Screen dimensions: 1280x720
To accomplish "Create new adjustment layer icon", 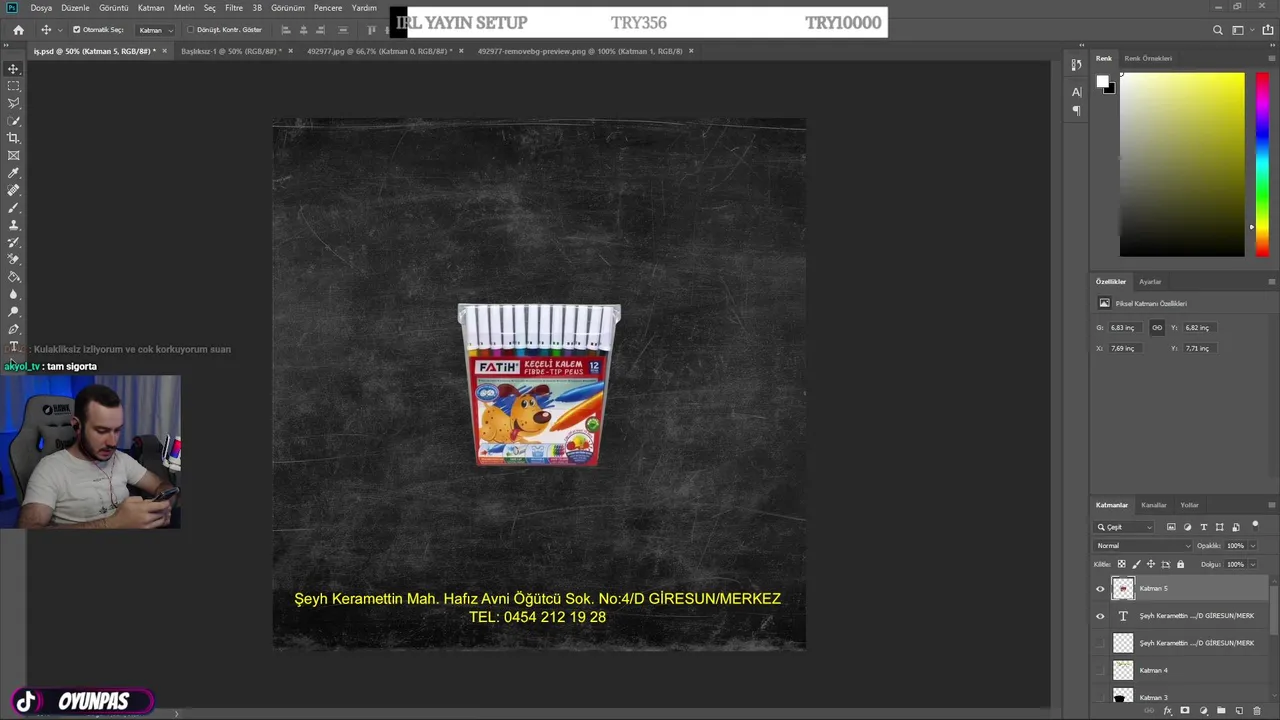I will pyautogui.click(x=1203, y=711).
